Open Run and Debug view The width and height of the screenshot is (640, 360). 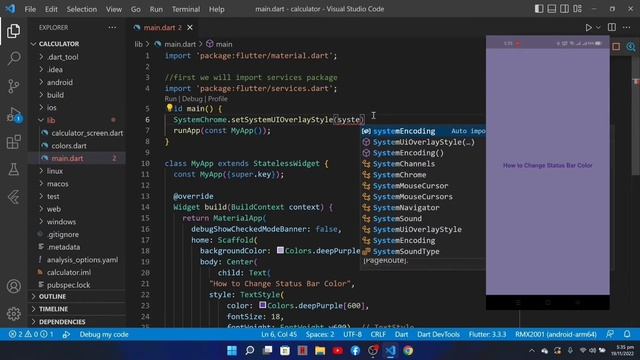click(13, 114)
